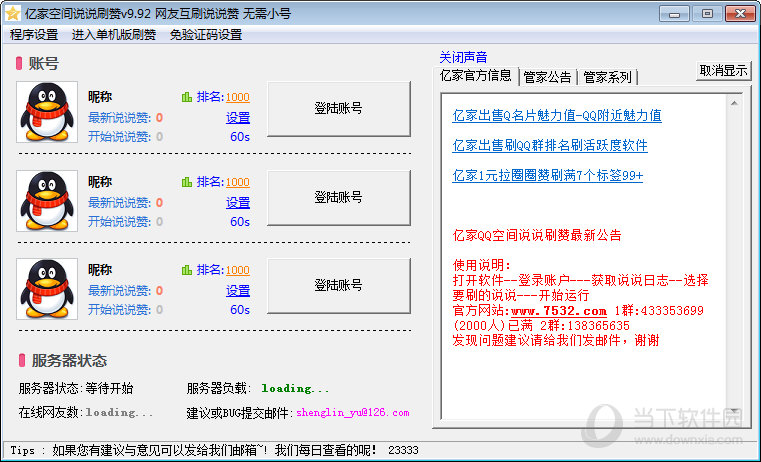The width and height of the screenshot is (761, 462).
Task: Open the 进入单机版刷赞 menu
Action: tap(114, 34)
